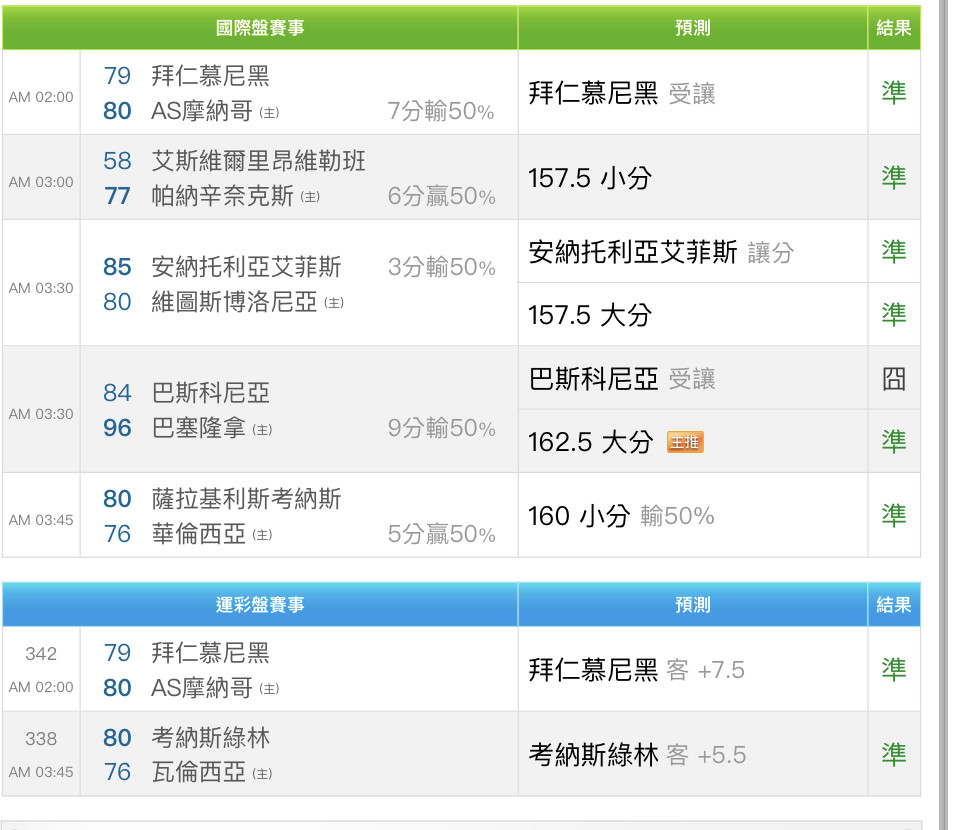
Task: Click the blue 結果 column header
Action: point(894,605)
